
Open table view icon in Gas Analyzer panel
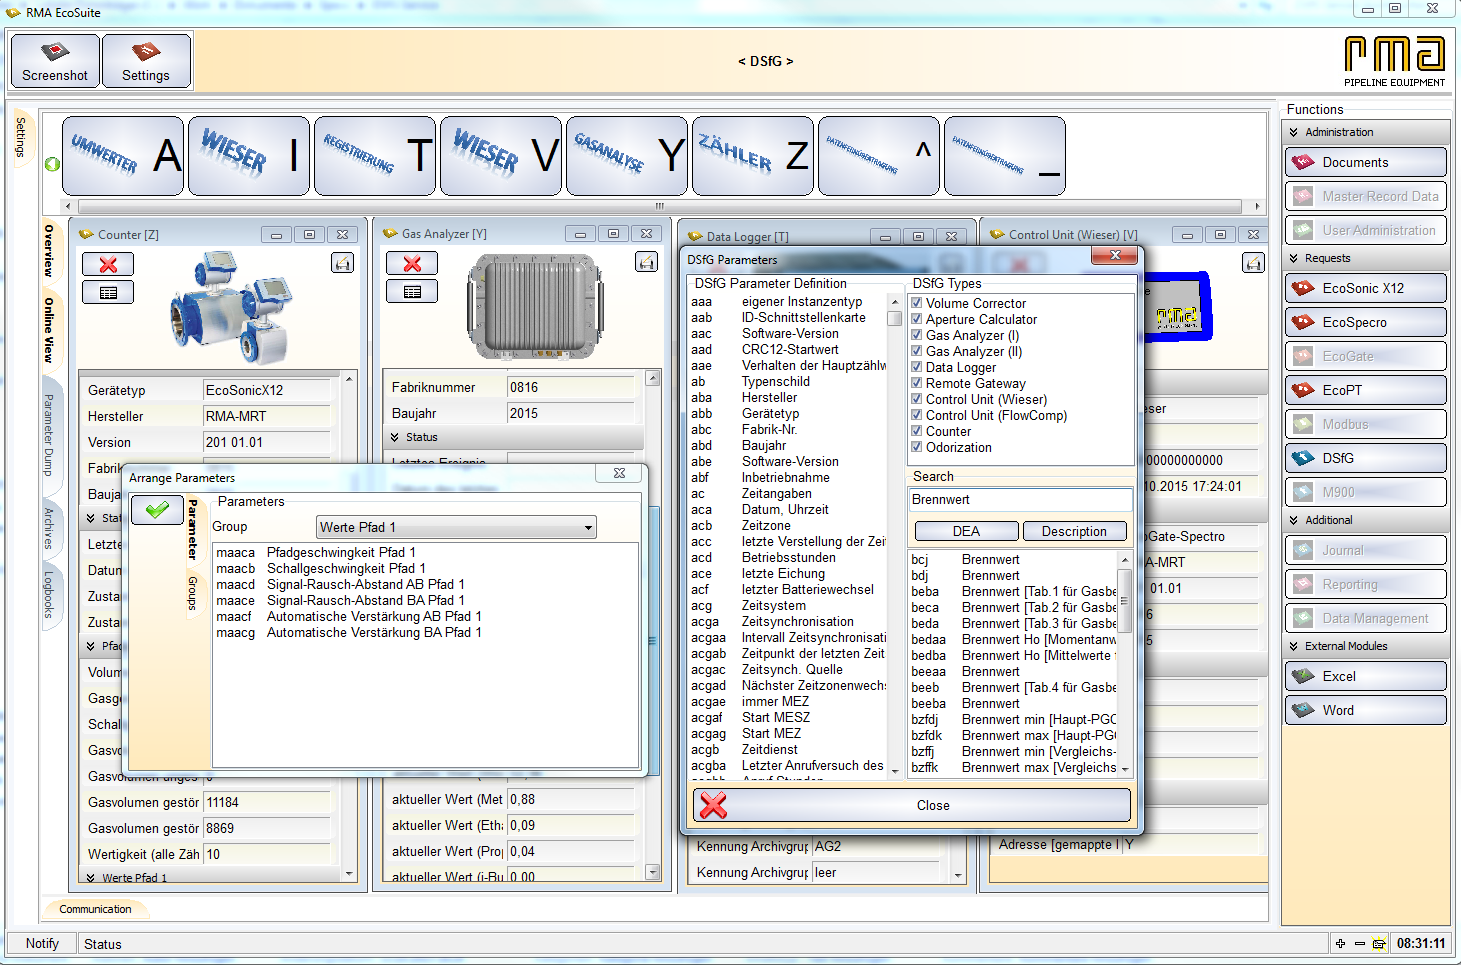412,292
